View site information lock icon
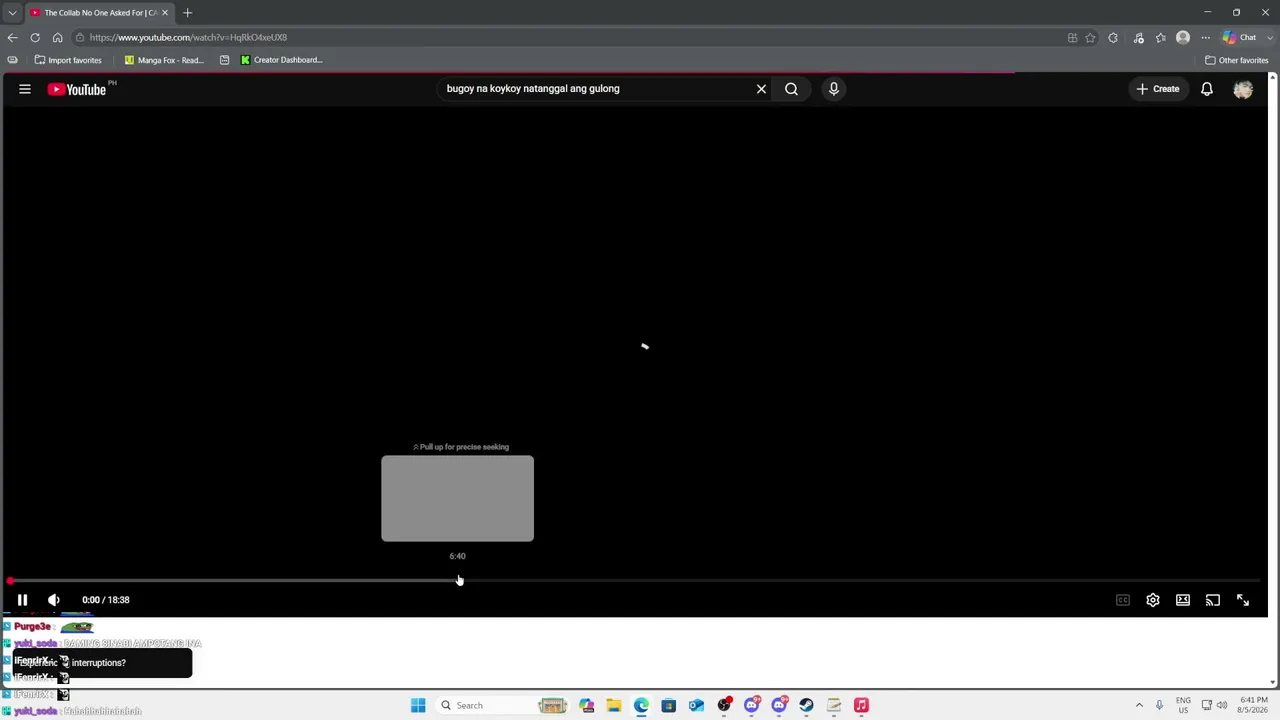 tap(79, 38)
